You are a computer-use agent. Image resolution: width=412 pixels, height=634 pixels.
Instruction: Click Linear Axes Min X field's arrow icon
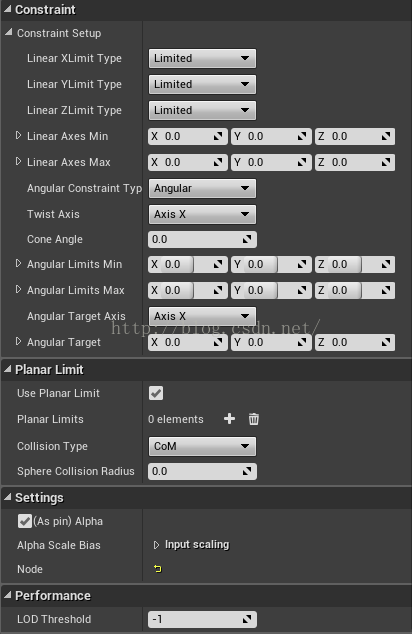click(218, 137)
